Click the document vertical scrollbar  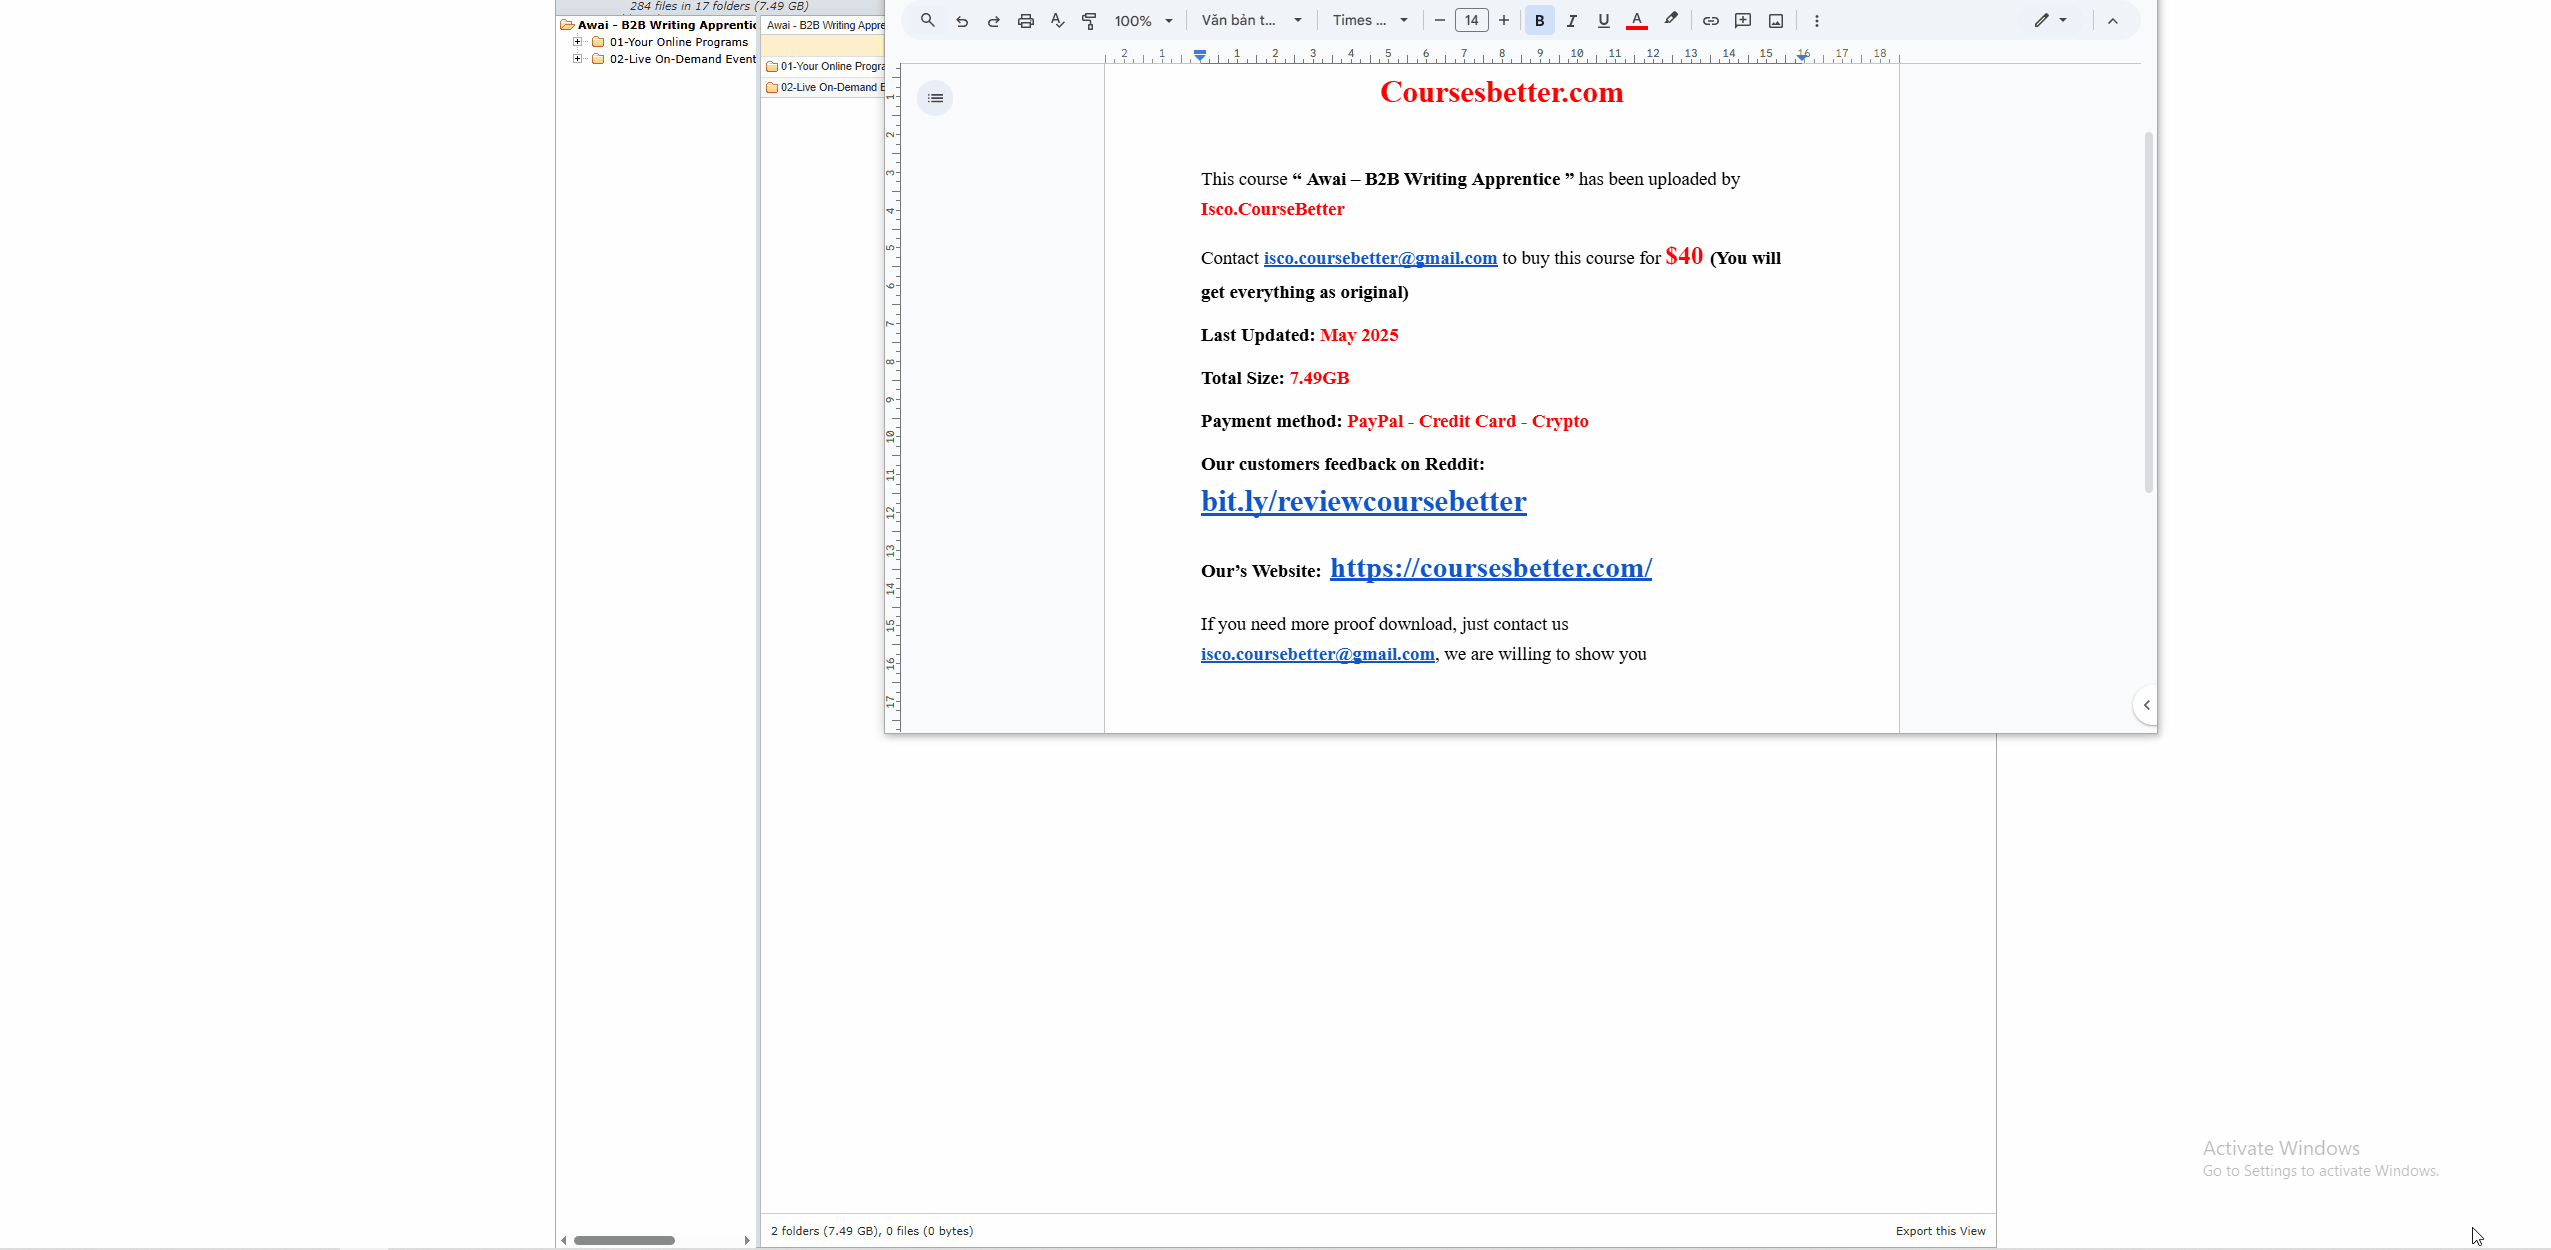pyautogui.click(x=2148, y=312)
